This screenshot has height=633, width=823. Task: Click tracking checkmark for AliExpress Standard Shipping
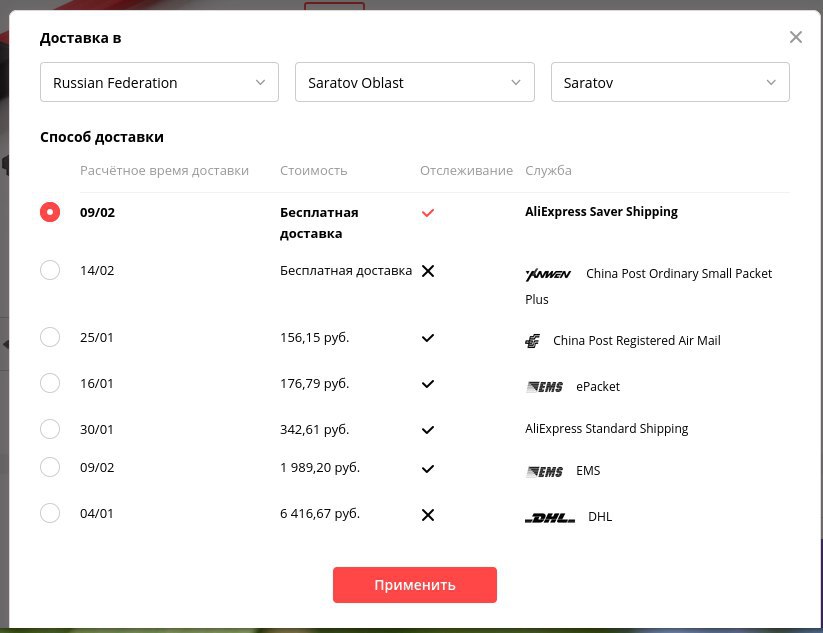[428, 430]
